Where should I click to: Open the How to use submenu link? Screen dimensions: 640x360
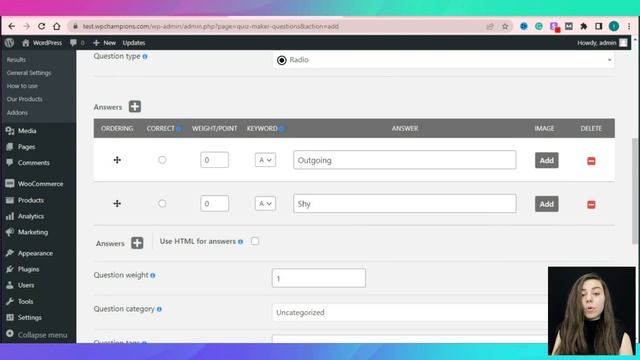(x=22, y=86)
